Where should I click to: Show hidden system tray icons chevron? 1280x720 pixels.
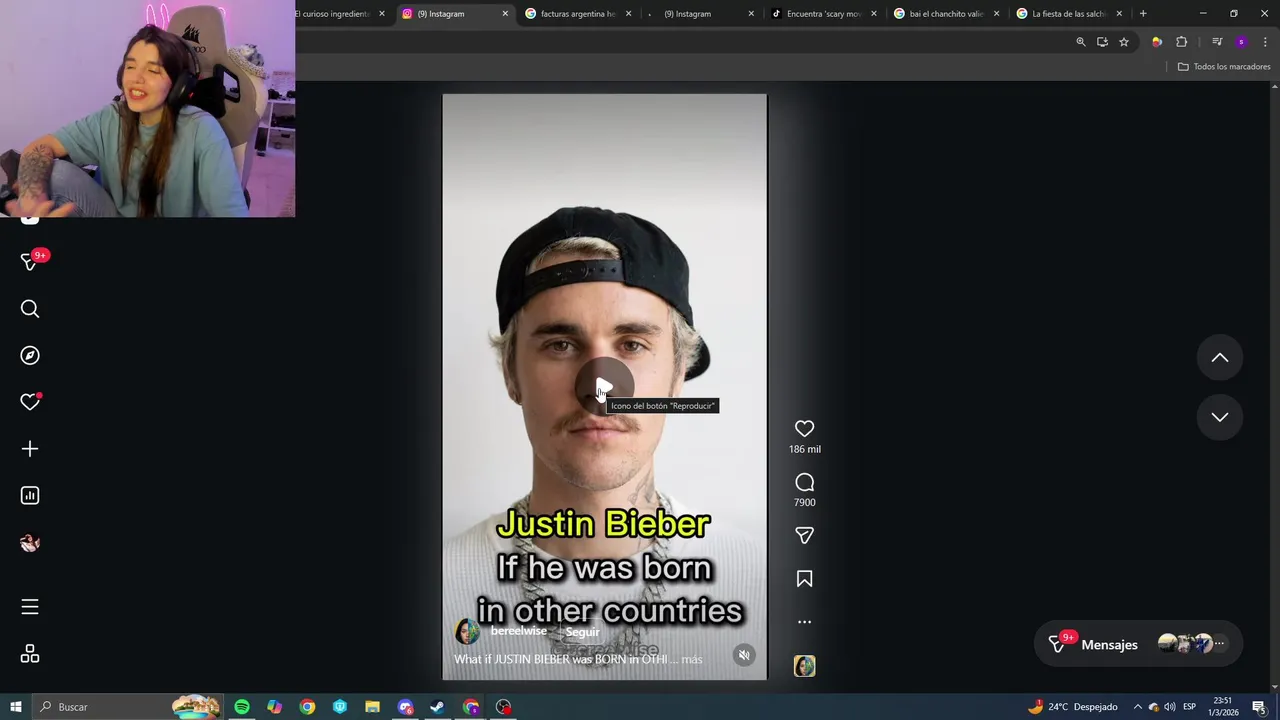coord(1137,707)
